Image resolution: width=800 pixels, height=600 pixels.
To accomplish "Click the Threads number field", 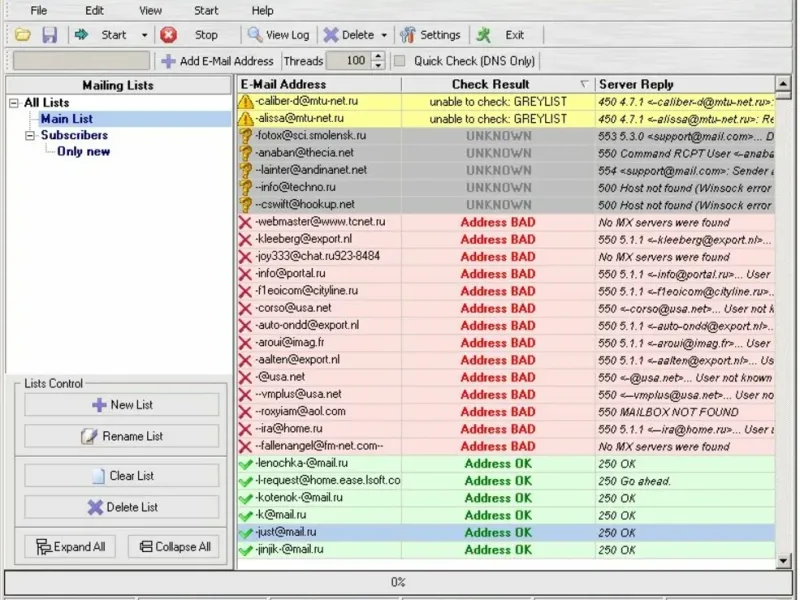I will coord(349,61).
